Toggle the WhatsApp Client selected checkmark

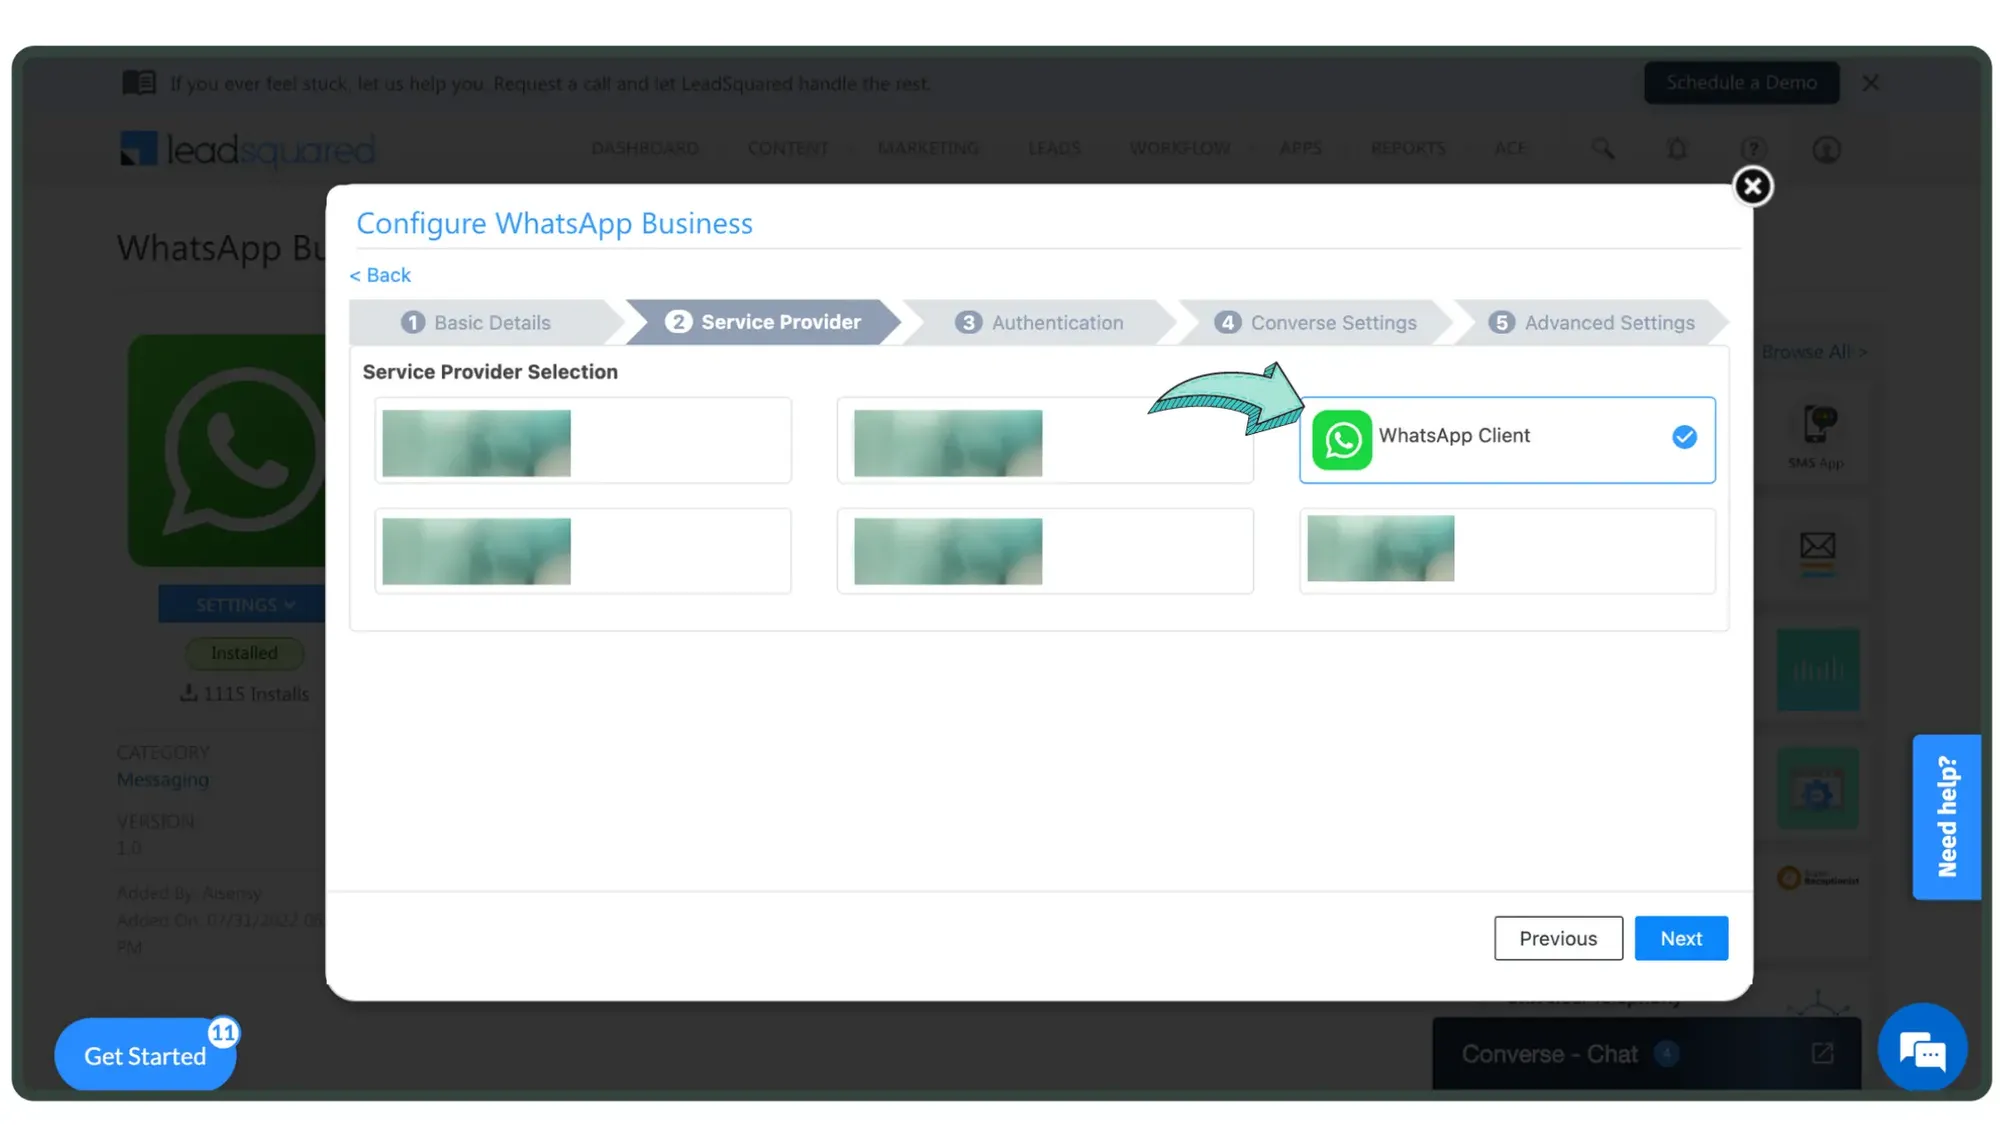1684,437
